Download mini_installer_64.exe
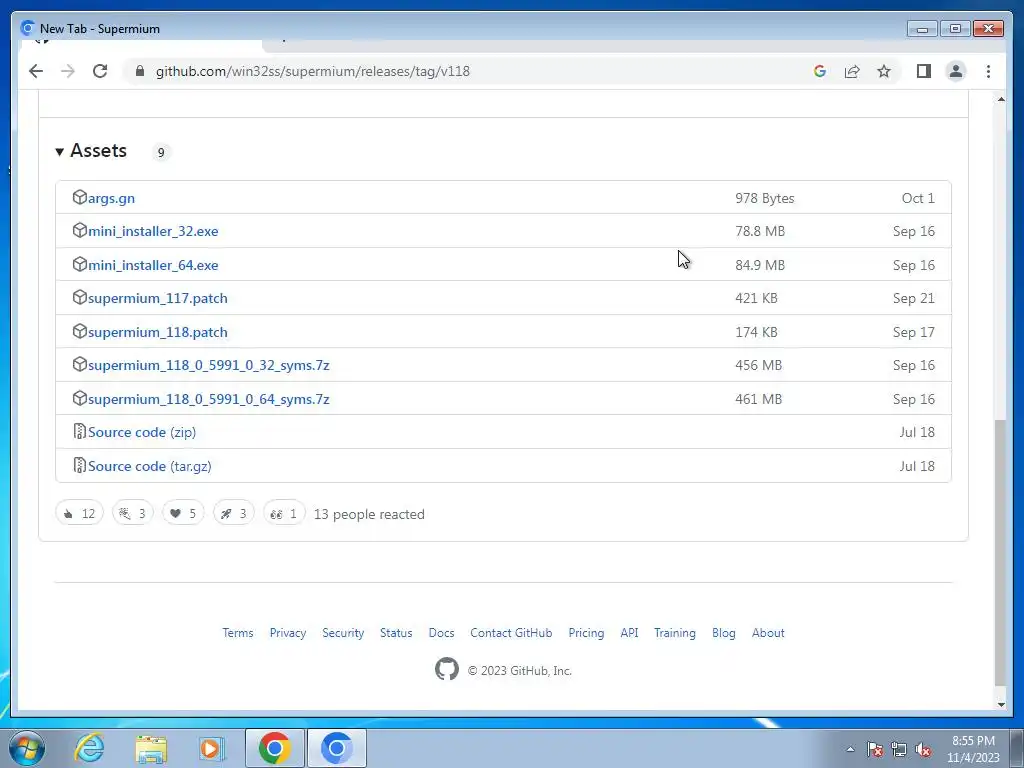1024x768 pixels. click(153, 265)
